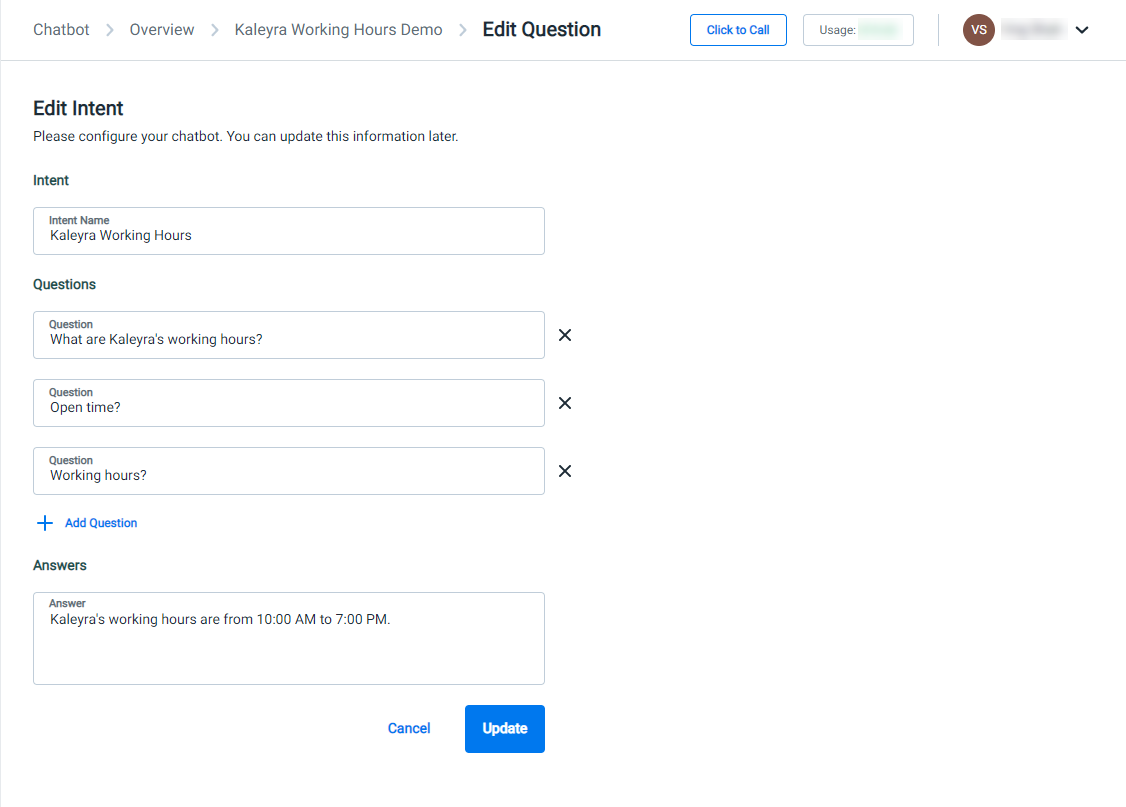Edit the 'Working hours?' question field

289,471
